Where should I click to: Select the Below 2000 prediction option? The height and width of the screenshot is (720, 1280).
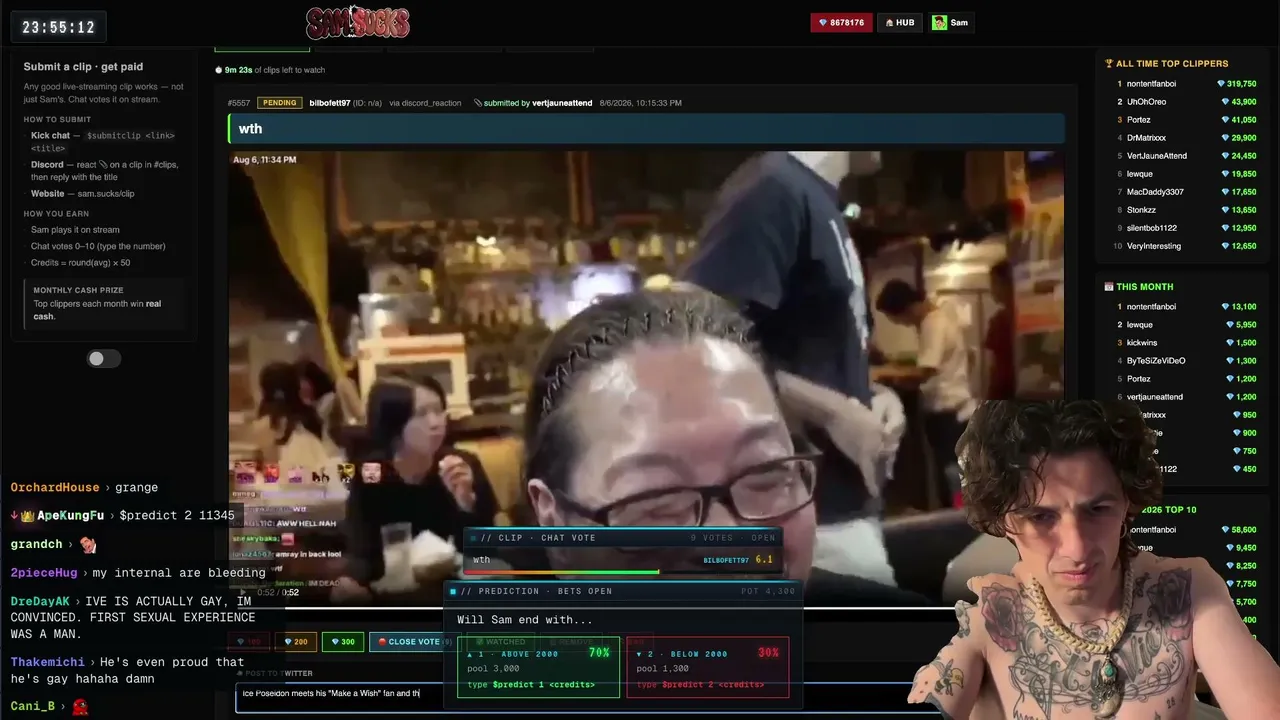tap(708, 667)
